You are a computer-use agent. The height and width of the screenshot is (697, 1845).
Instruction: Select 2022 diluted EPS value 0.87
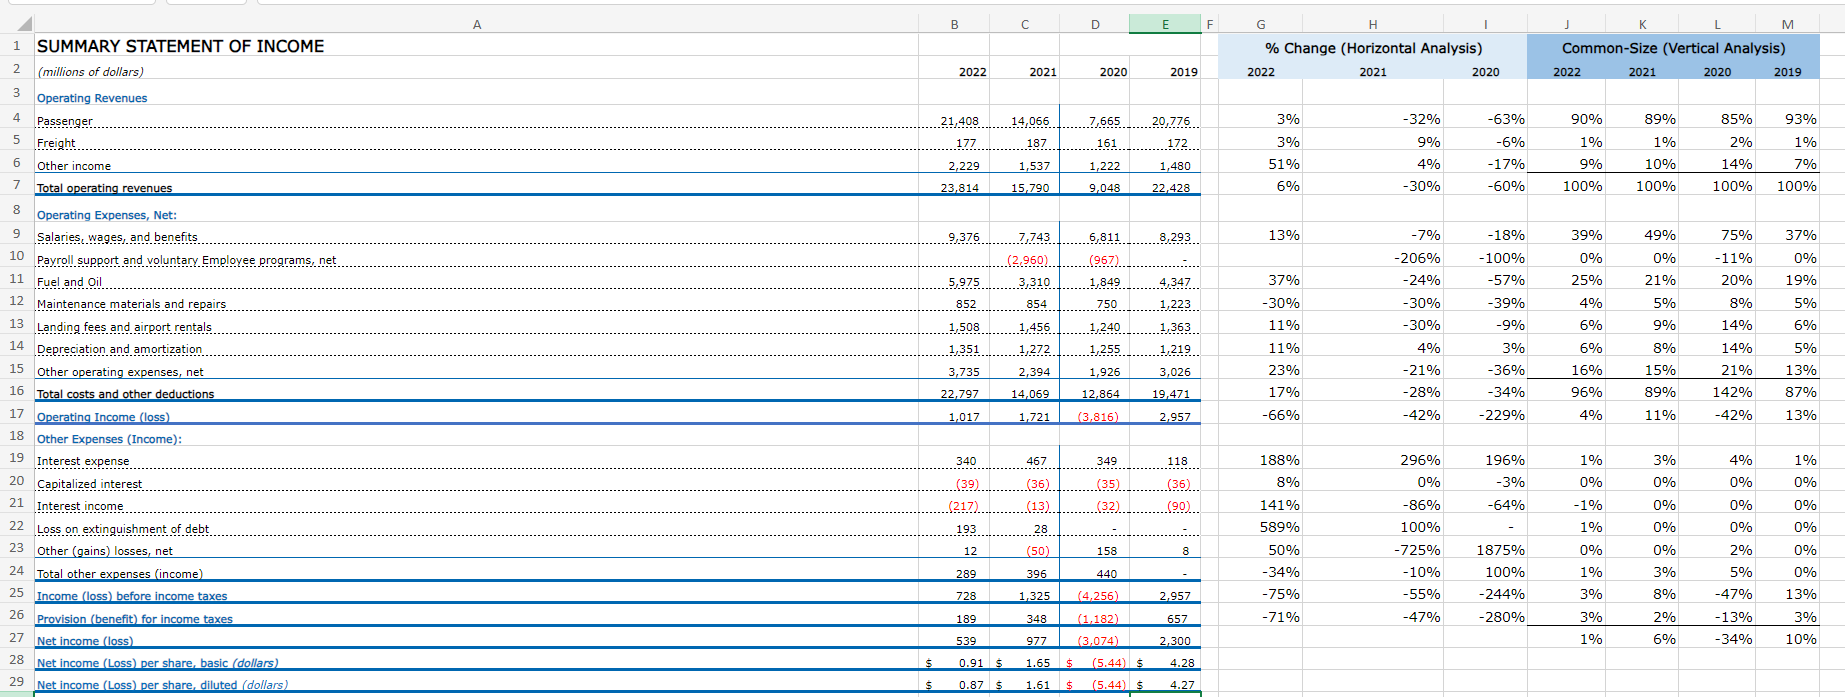click(x=971, y=685)
